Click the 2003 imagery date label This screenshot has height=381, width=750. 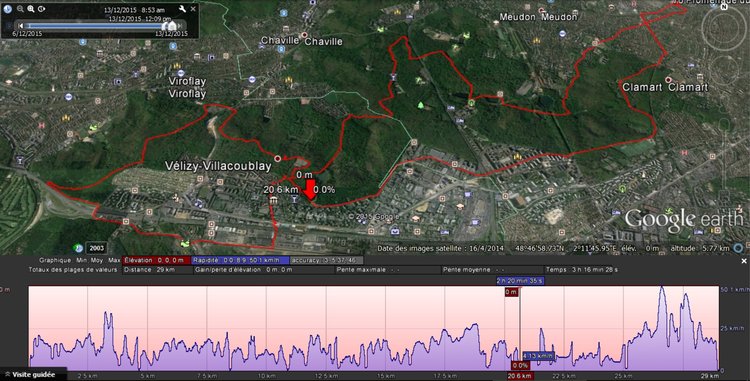click(96, 248)
